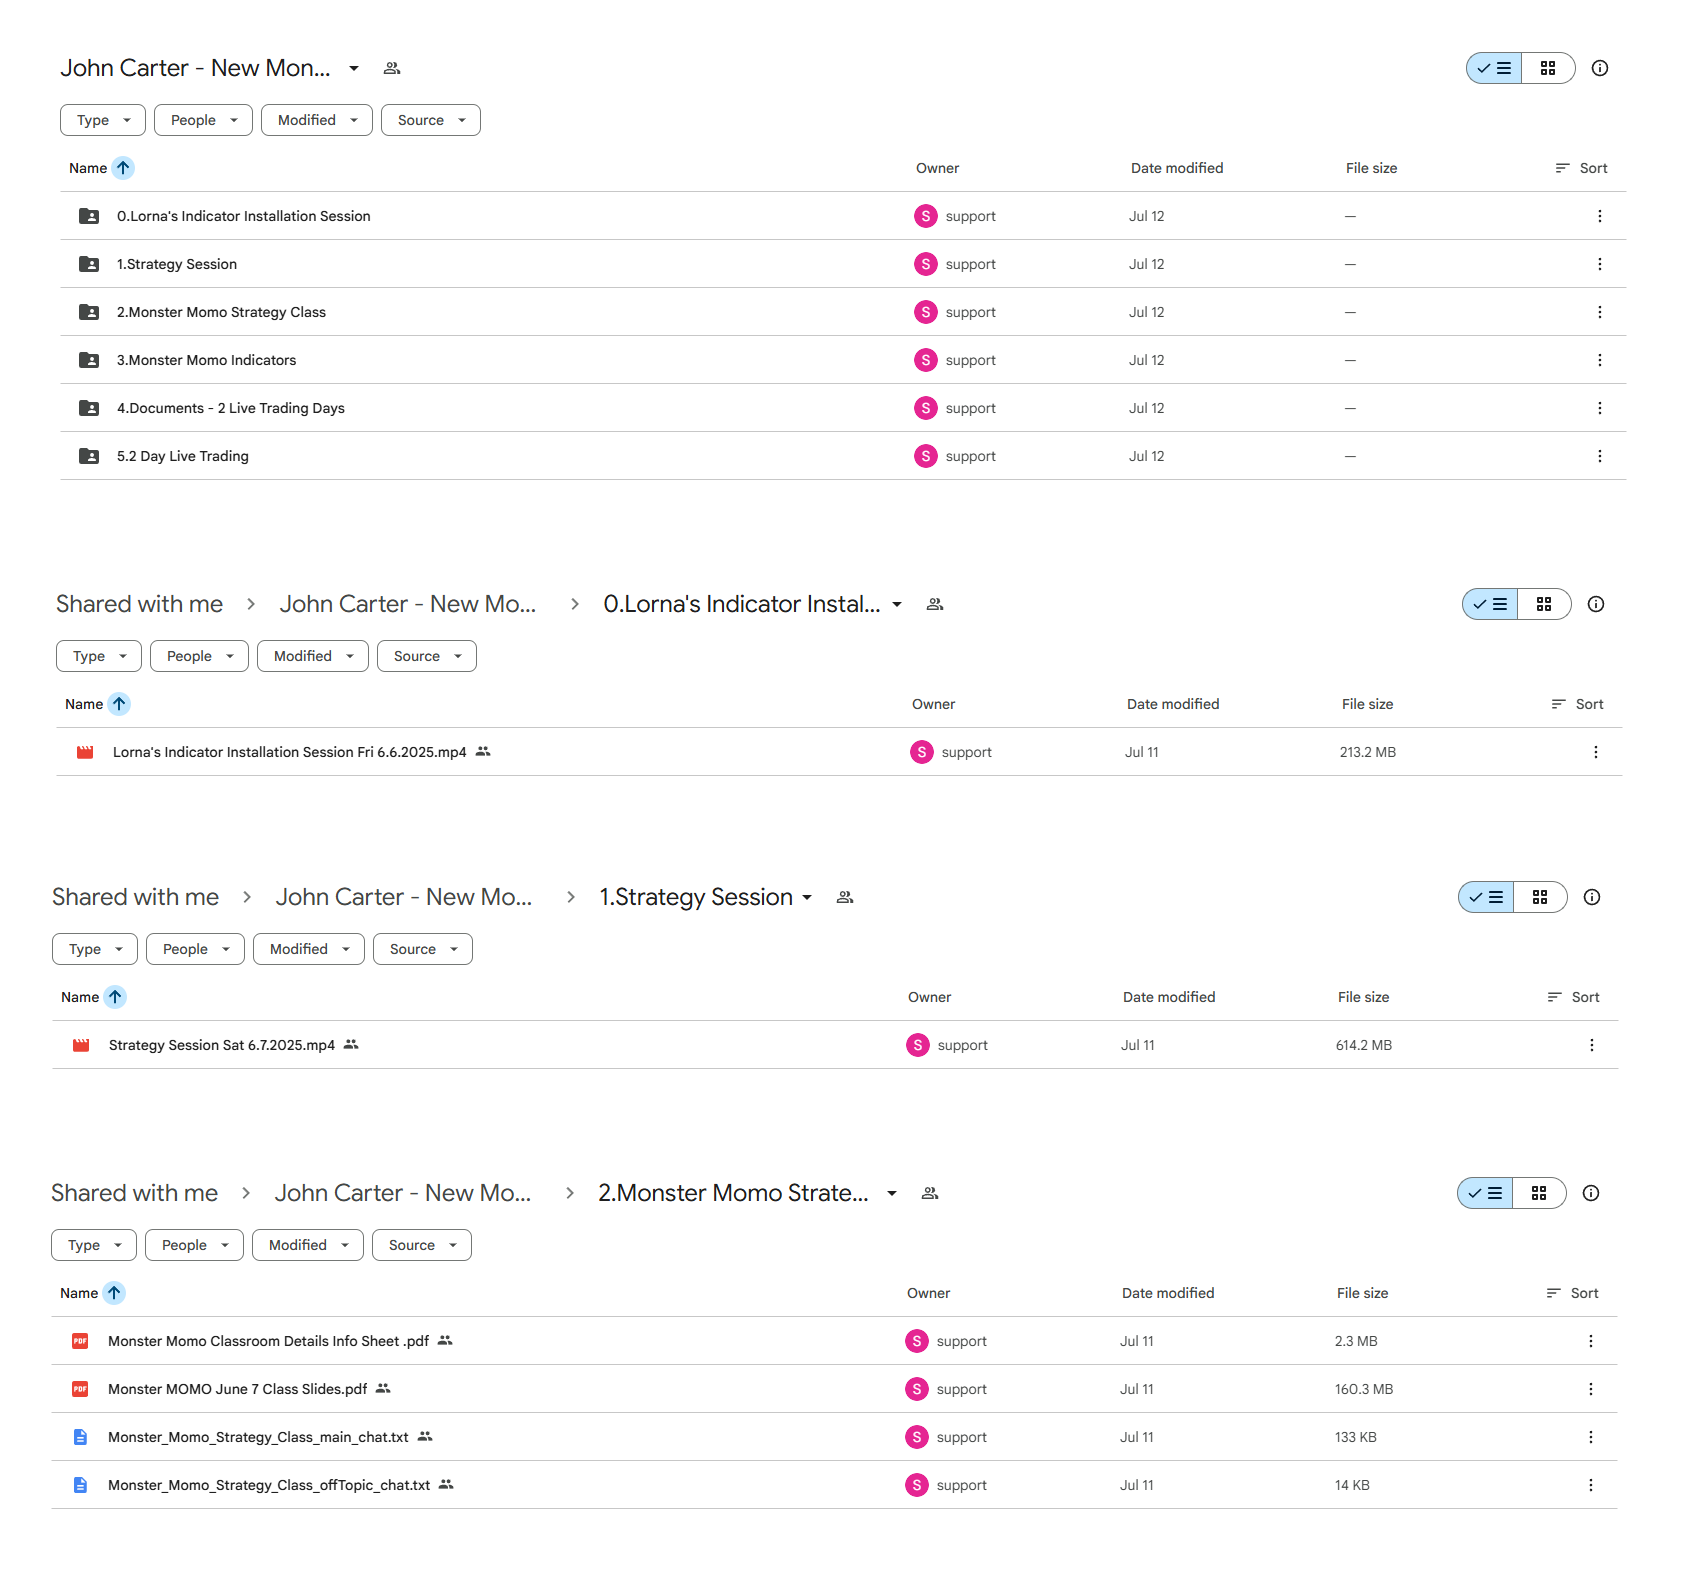This screenshot has width=1688, height=1584.
Task: View details info icon in 1.Strategy Session panel
Action: pyautogui.click(x=1592, y=897)
